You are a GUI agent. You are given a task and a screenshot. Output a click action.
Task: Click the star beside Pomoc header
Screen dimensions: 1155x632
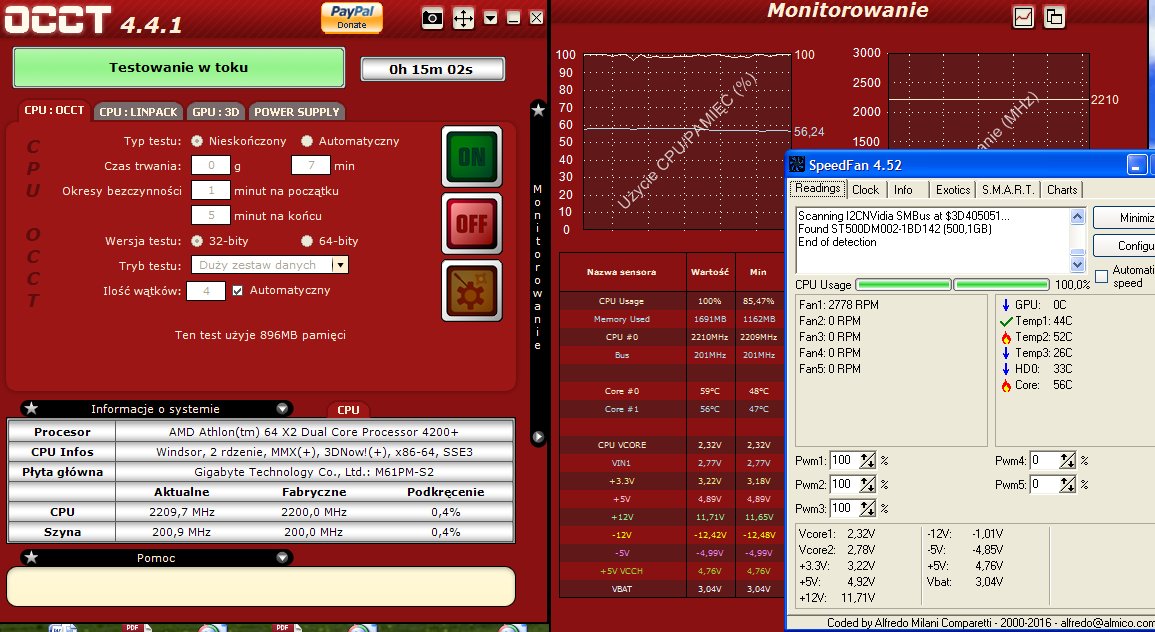tap(31, 558)
